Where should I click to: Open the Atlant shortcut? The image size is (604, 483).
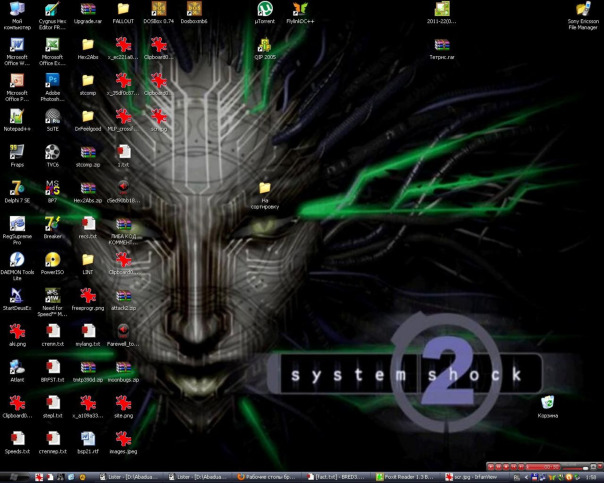[17, 371]
